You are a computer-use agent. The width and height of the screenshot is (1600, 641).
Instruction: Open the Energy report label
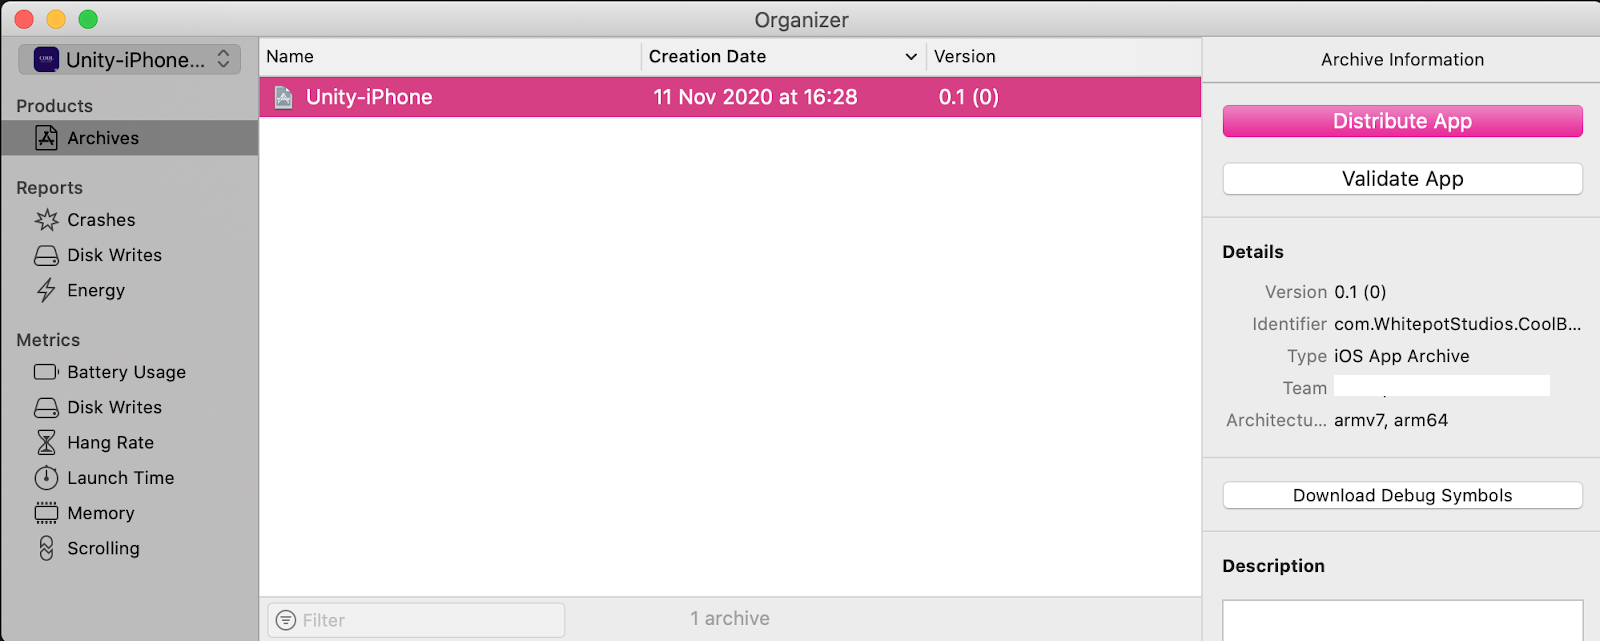click(96, 290)
